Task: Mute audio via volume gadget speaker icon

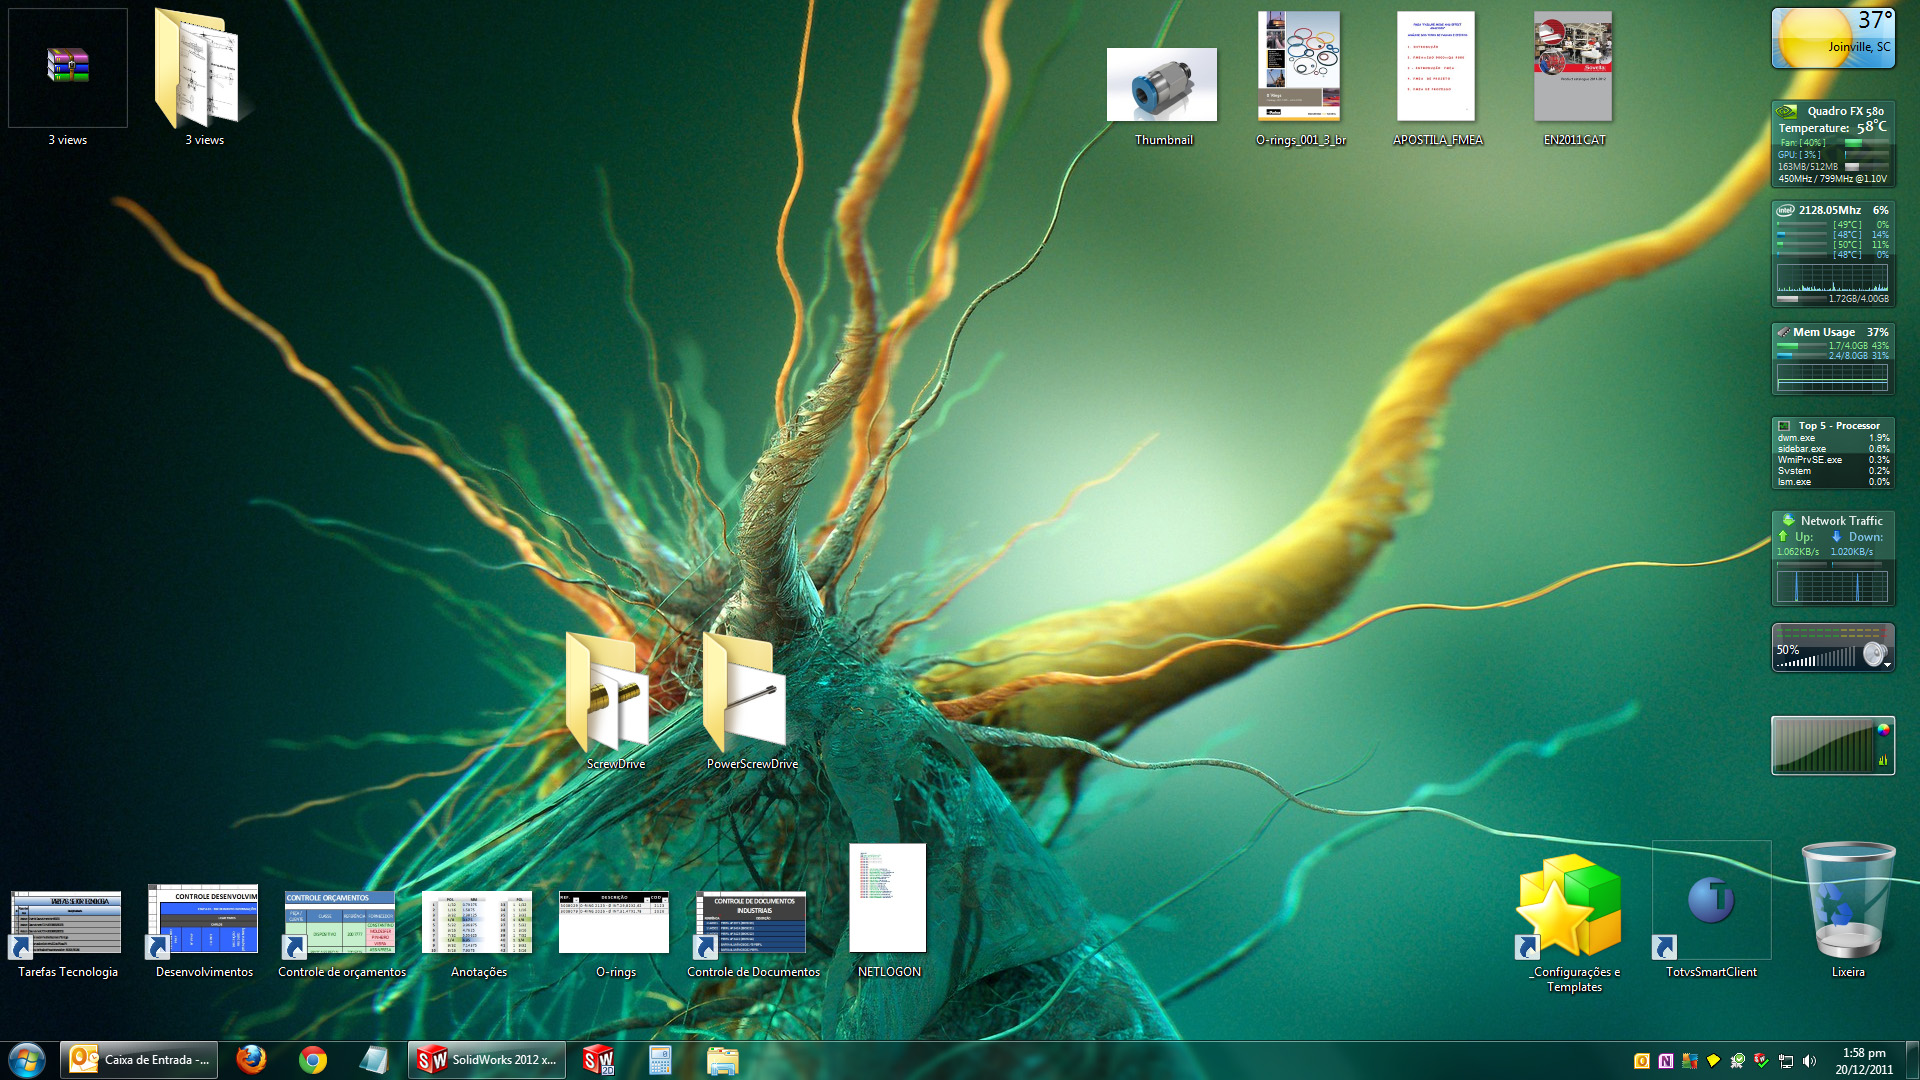Action: [x=1873, y=655]
